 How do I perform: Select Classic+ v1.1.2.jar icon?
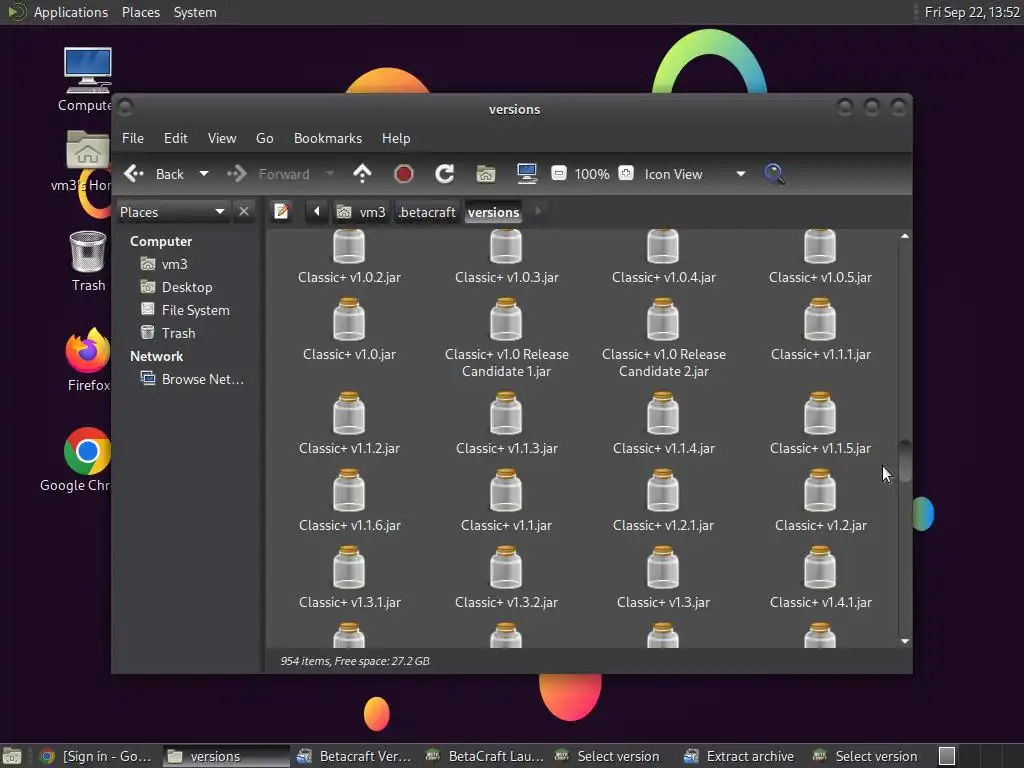point(349,413)
